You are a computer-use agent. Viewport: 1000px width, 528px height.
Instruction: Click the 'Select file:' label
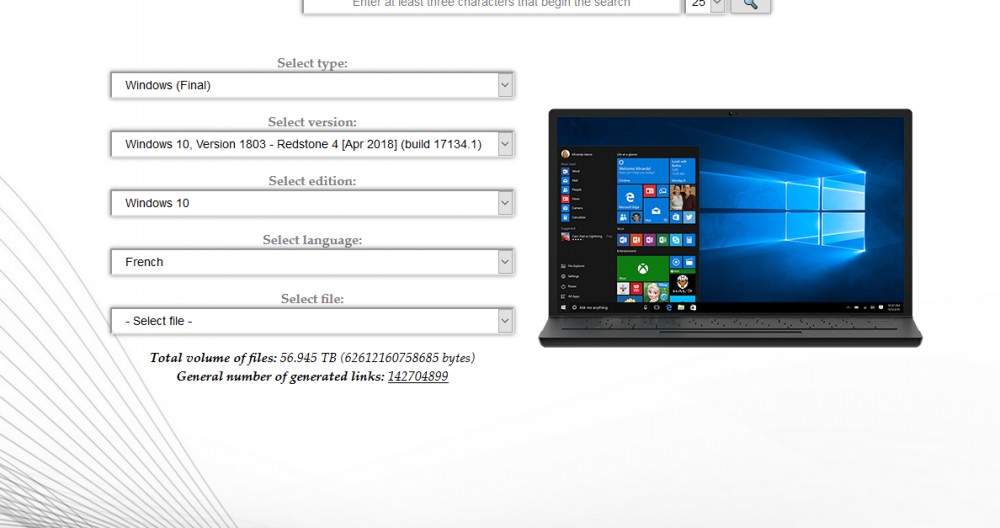coord(312,299)
